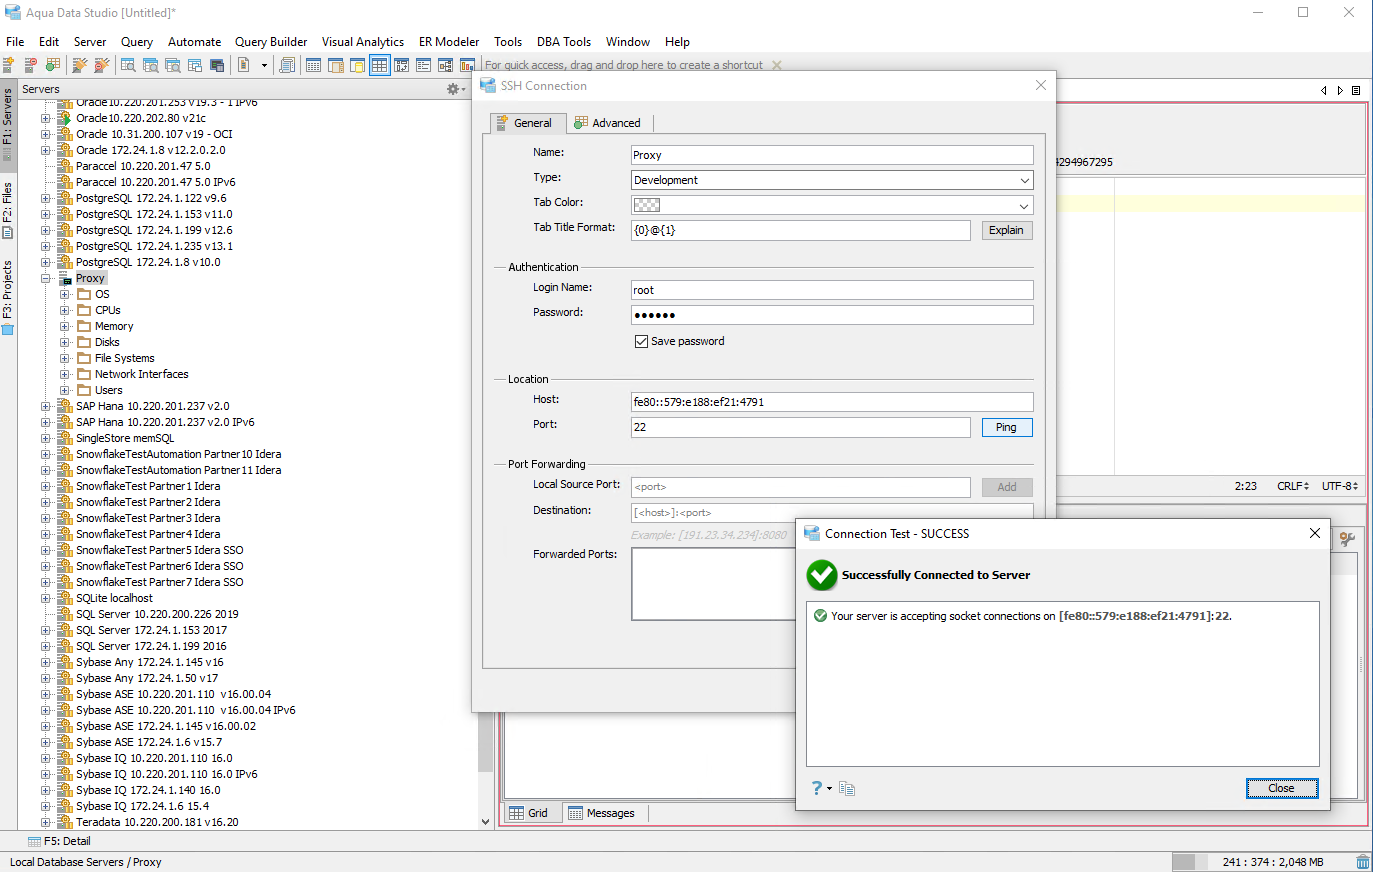Click the form view toolbar icon
The image size is (1373, 872).
(x=424, y=65)
